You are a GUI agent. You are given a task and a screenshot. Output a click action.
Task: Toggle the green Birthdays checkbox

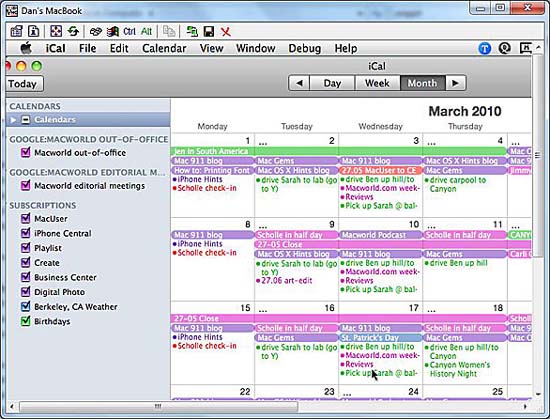[26, 321]
